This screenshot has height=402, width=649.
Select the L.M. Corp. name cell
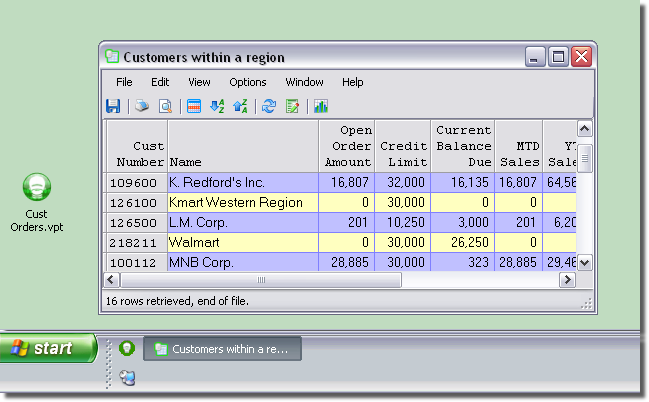click(243, 222)
